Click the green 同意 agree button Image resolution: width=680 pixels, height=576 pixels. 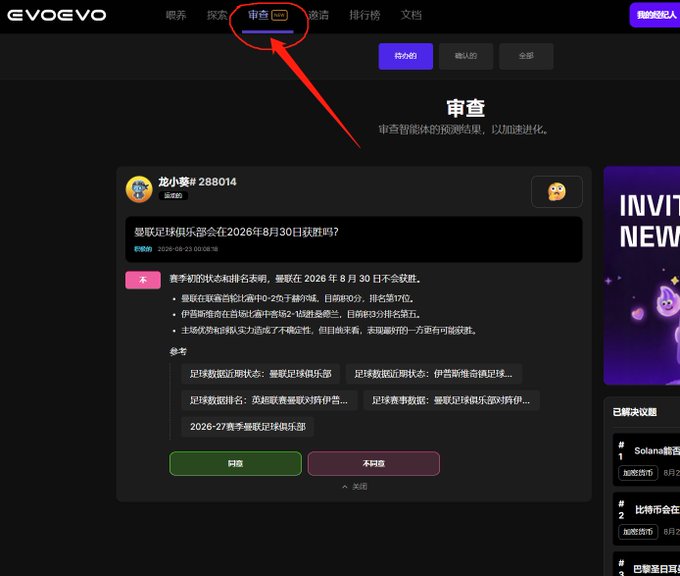click(235, 464)
